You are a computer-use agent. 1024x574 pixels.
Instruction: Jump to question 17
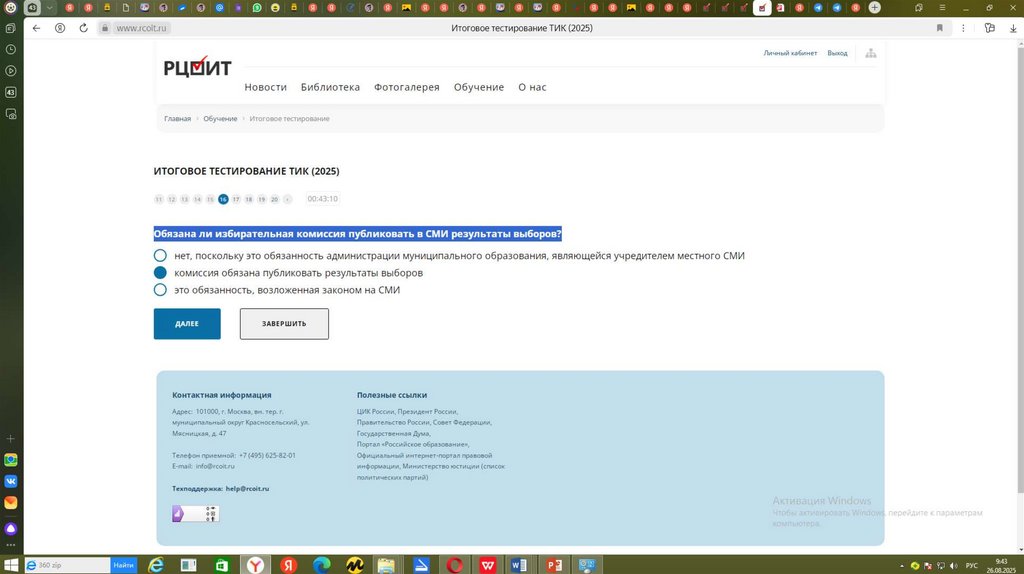pos(236,199)
